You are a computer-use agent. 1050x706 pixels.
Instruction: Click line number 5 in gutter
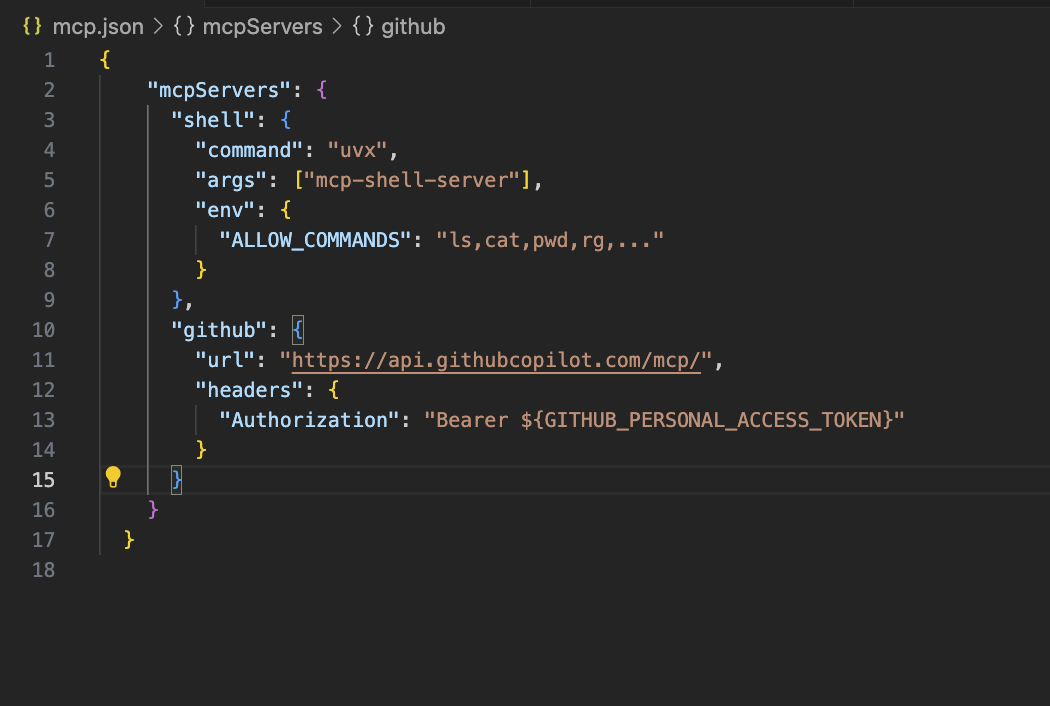pos(50,180)
